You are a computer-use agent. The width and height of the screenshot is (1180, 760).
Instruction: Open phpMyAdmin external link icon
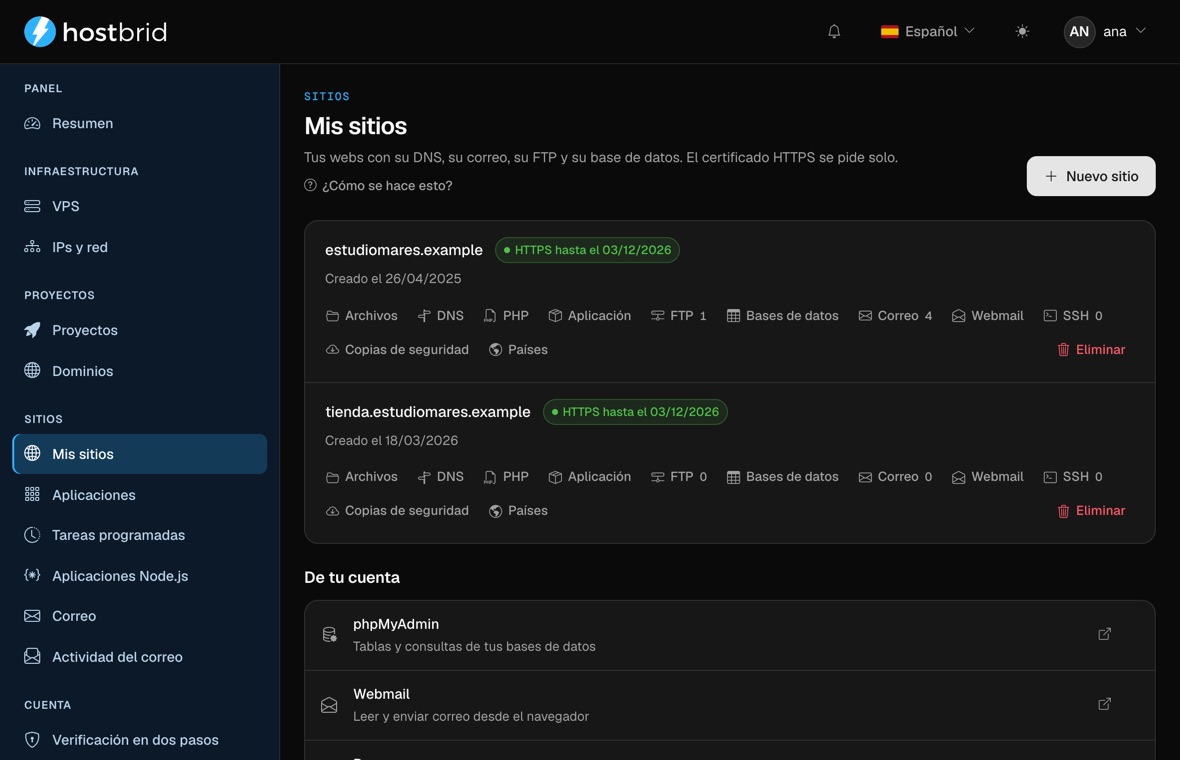[1104, 634]
